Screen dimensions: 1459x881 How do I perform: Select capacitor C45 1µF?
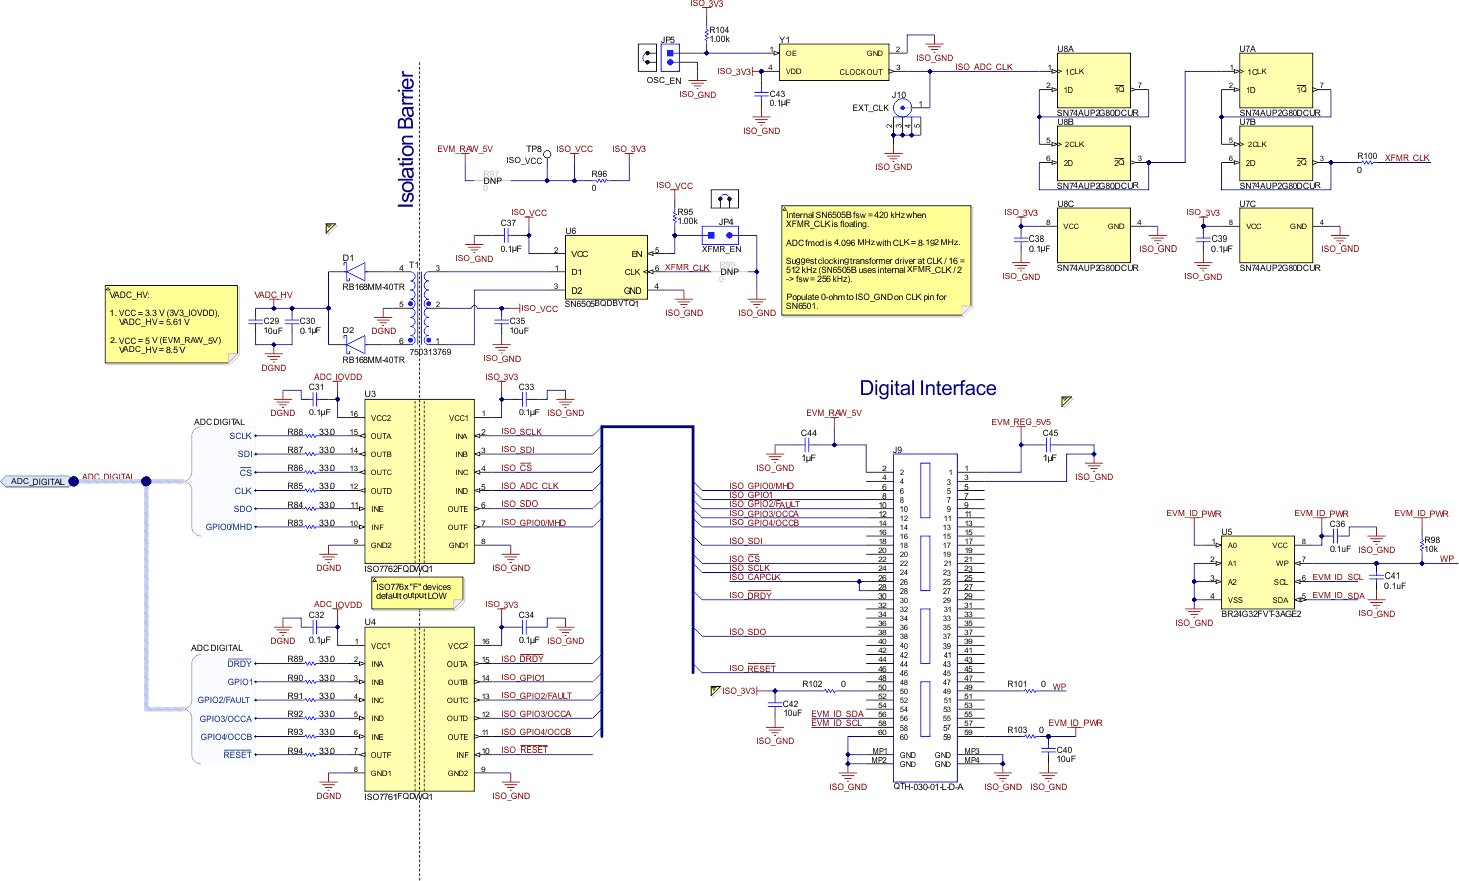[x=1049, y=444]
